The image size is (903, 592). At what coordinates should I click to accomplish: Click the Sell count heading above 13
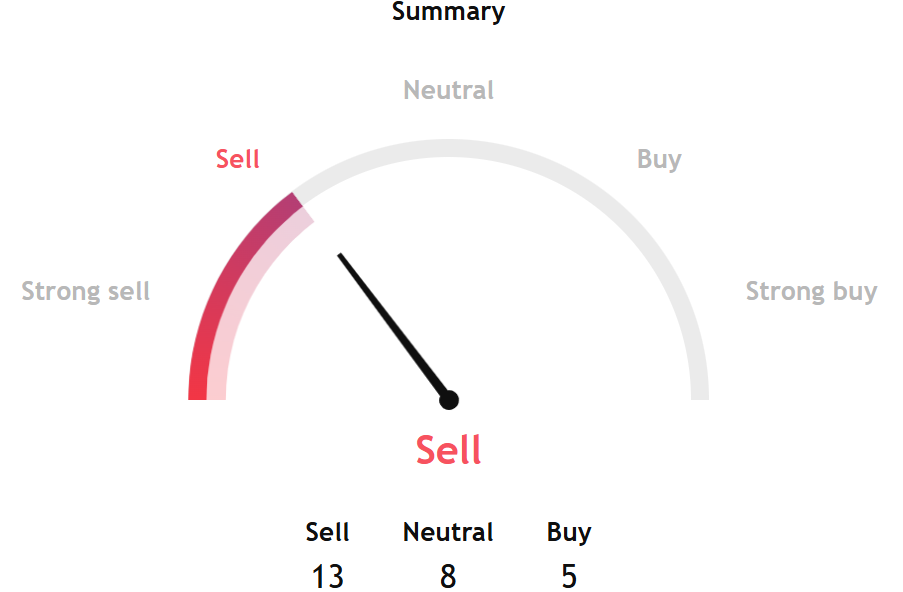[328, 532]
